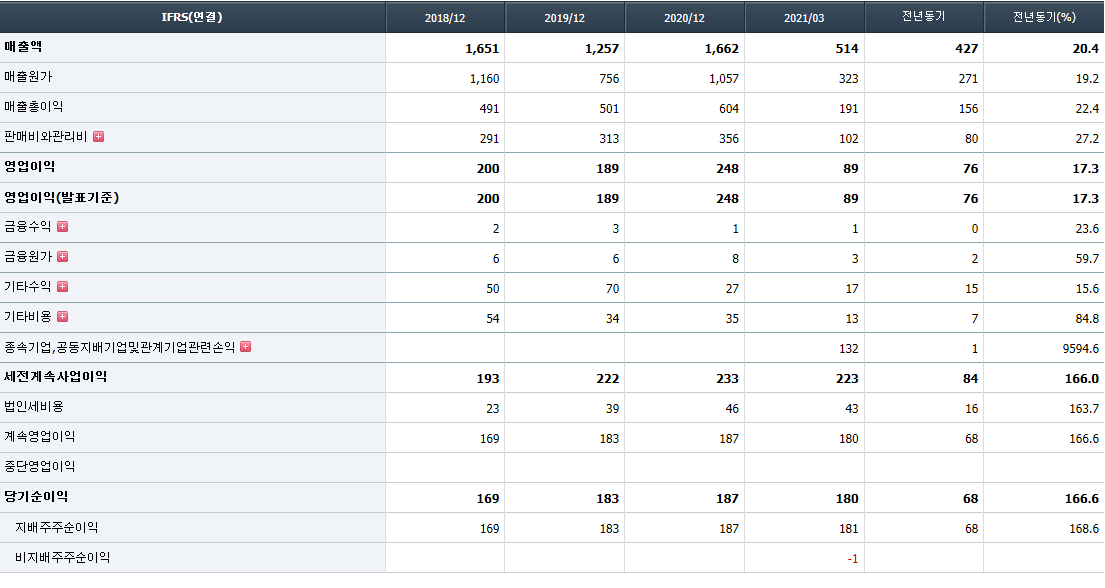Click the 매출원가 row label

pyautogui.click(x=28, y=77)
